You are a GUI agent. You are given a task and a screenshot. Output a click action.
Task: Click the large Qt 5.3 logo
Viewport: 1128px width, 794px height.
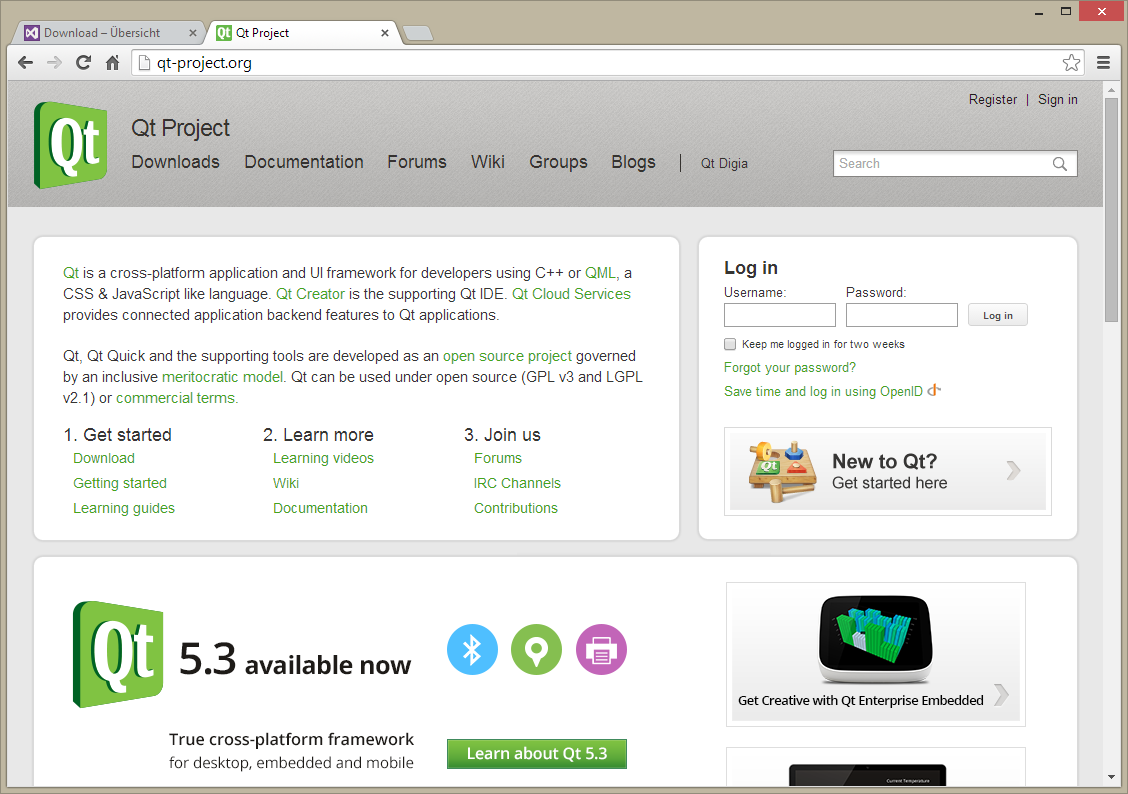(118, 654)
